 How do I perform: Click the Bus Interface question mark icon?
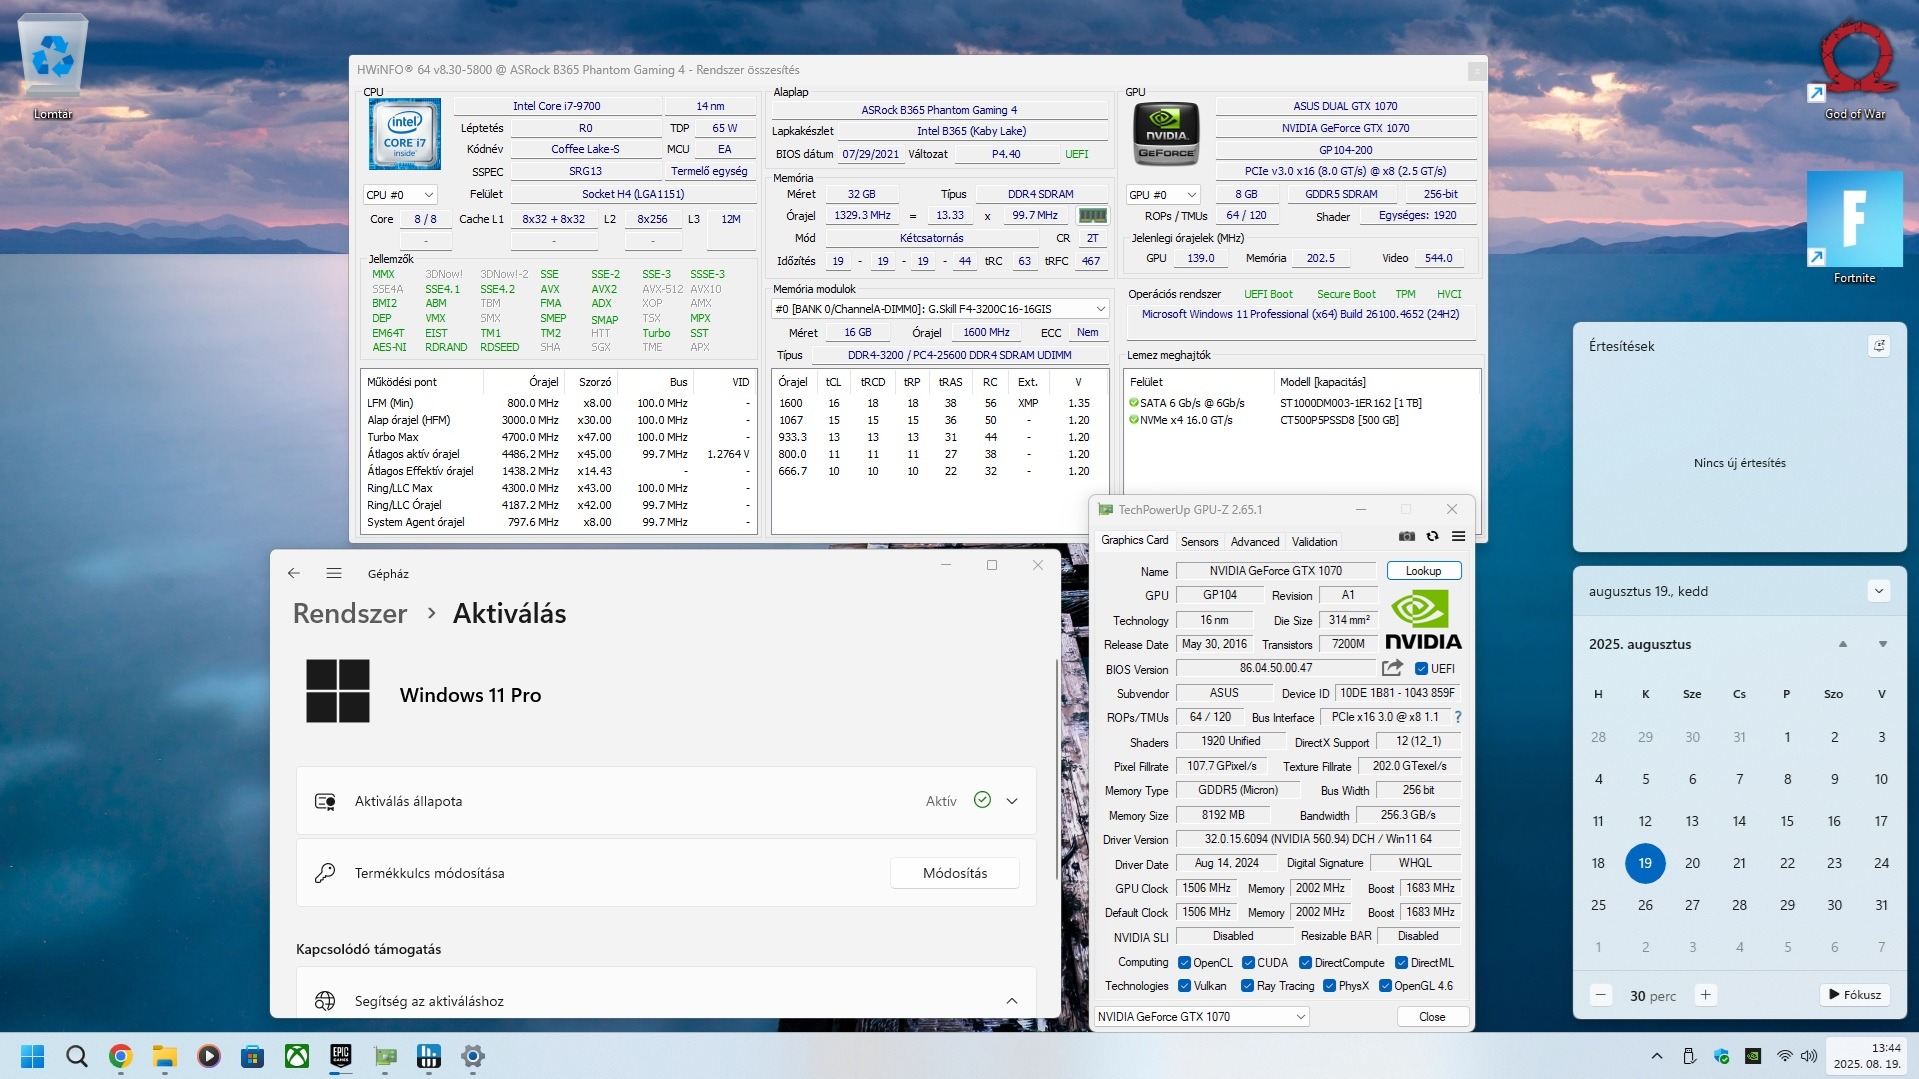pos(1458,717)
